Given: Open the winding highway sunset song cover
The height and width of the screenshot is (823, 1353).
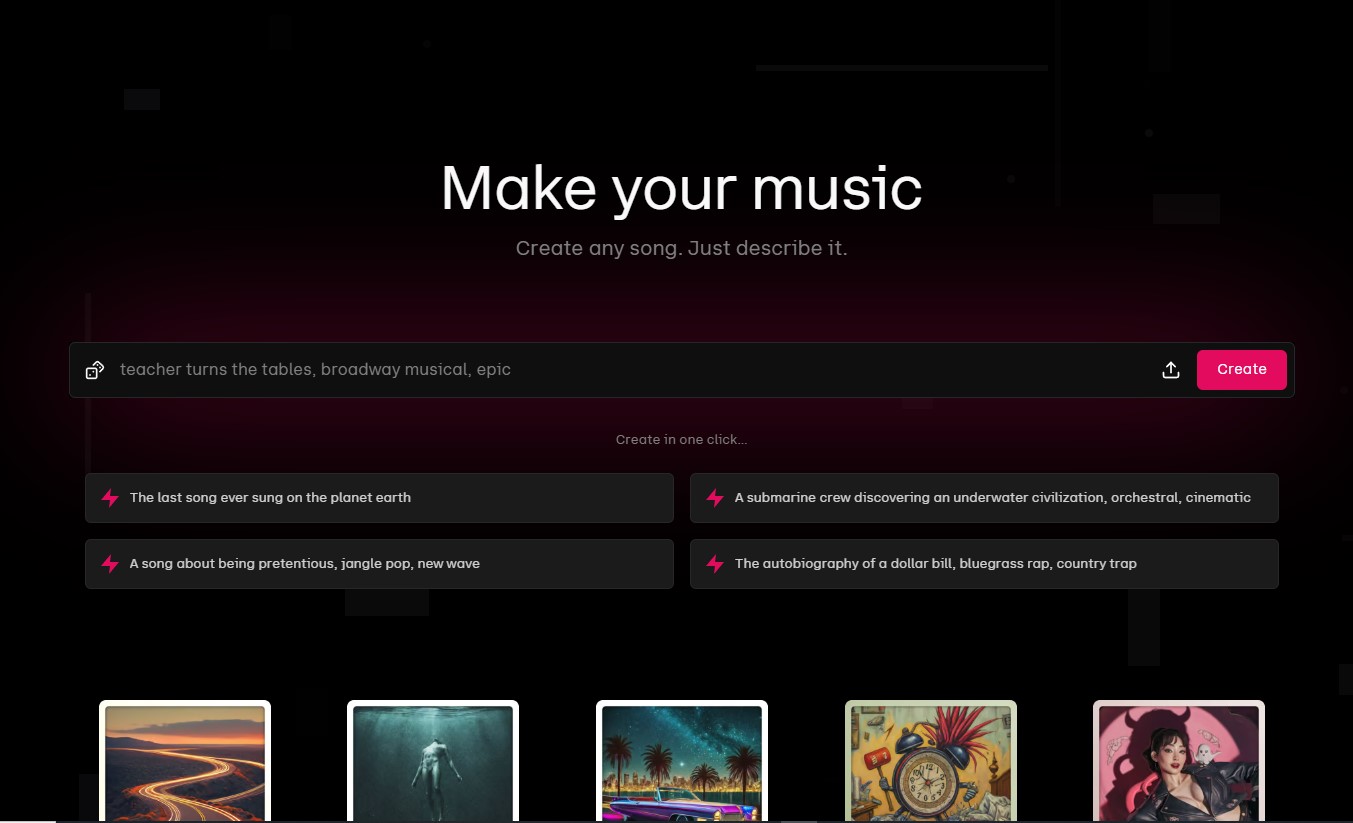Looking at the screenshot, I should 185,761.
